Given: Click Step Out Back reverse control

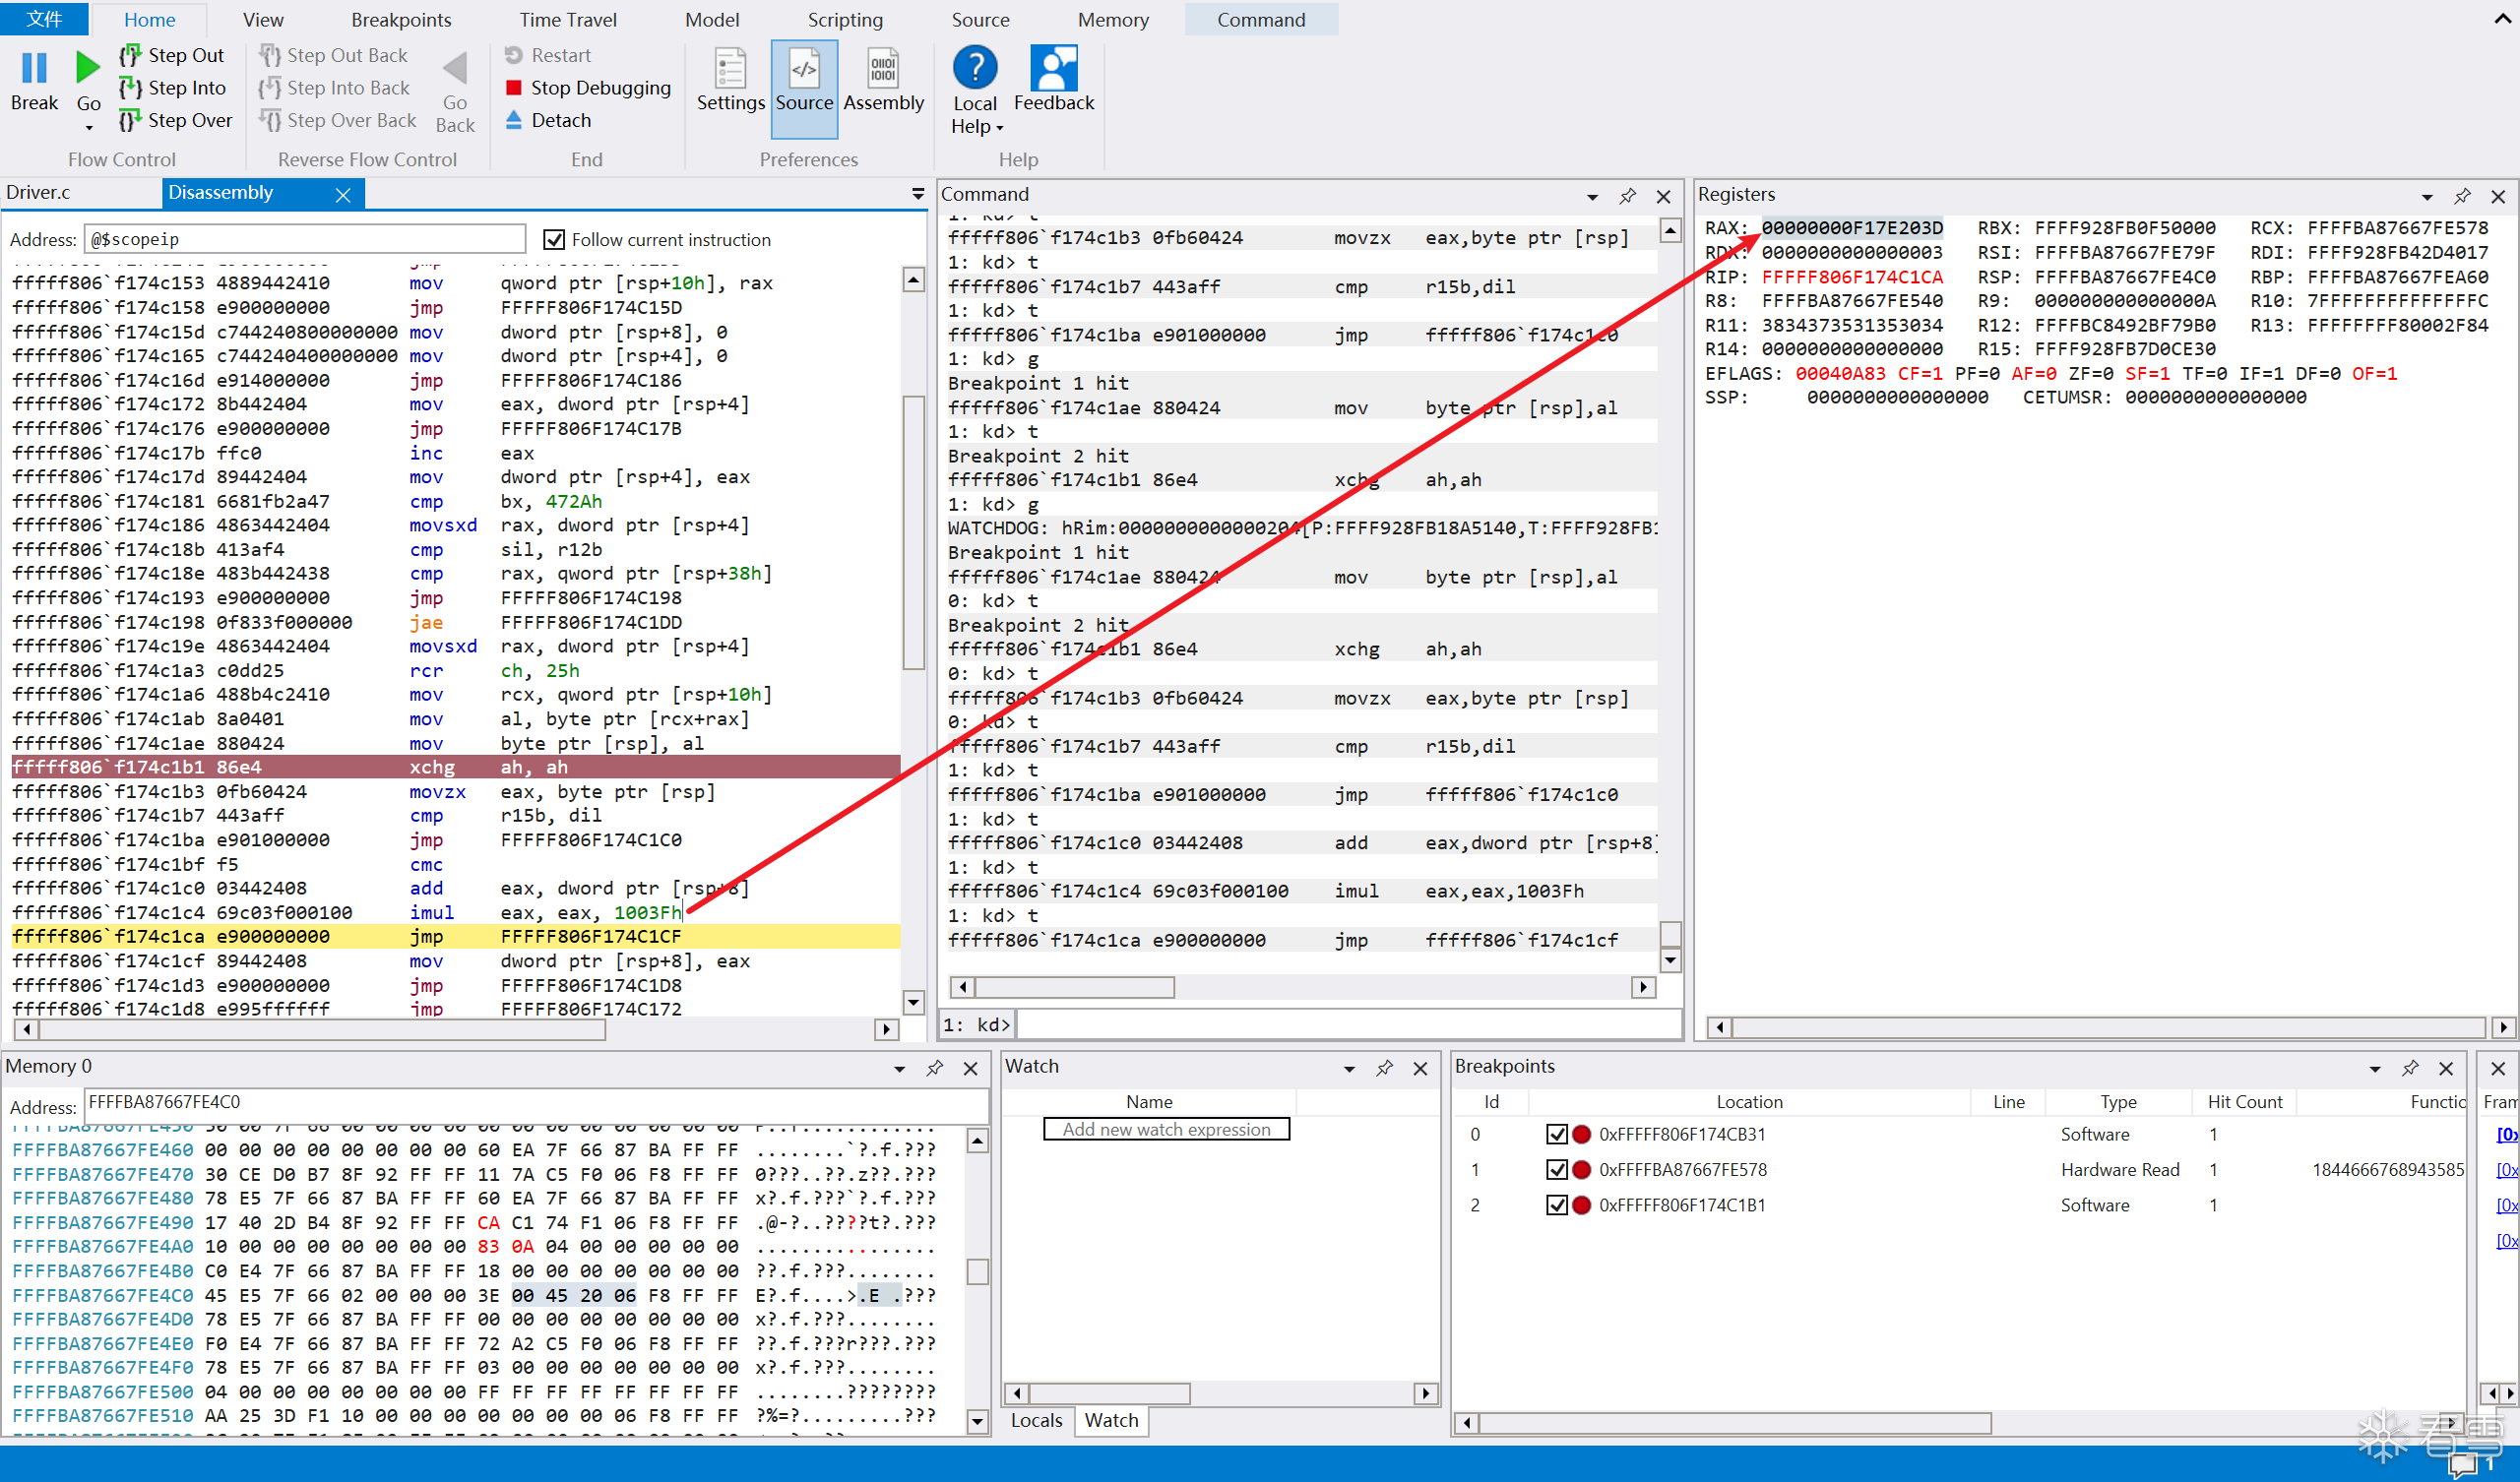Looking at the screenshot, I should click(x=333, y=55).
